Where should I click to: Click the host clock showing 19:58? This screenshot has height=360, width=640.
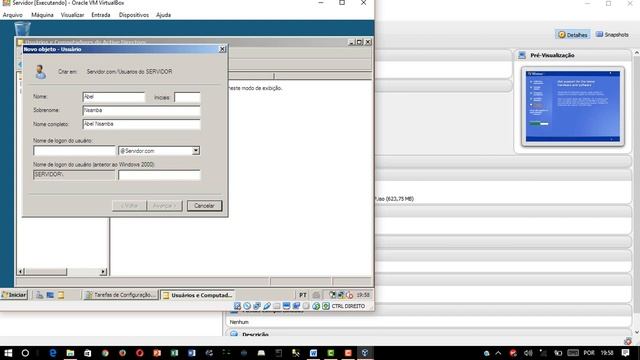[607, 353]
